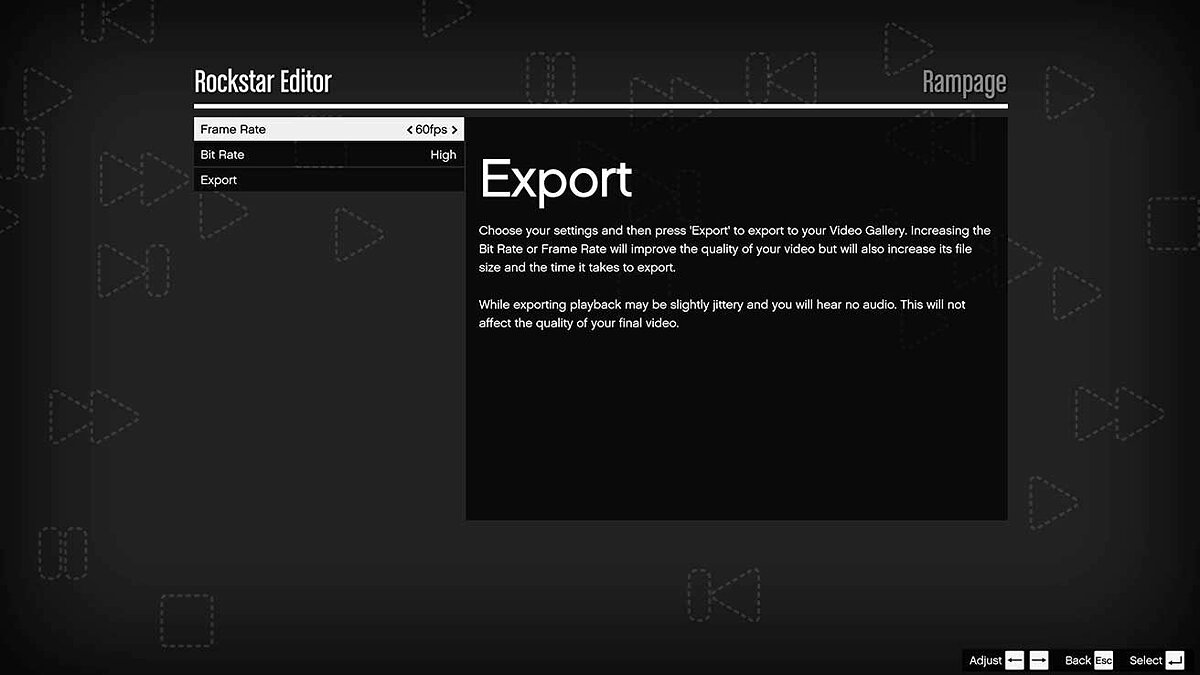
Task: Increase frame rate with the right chevron
Action: click(454, 130)
